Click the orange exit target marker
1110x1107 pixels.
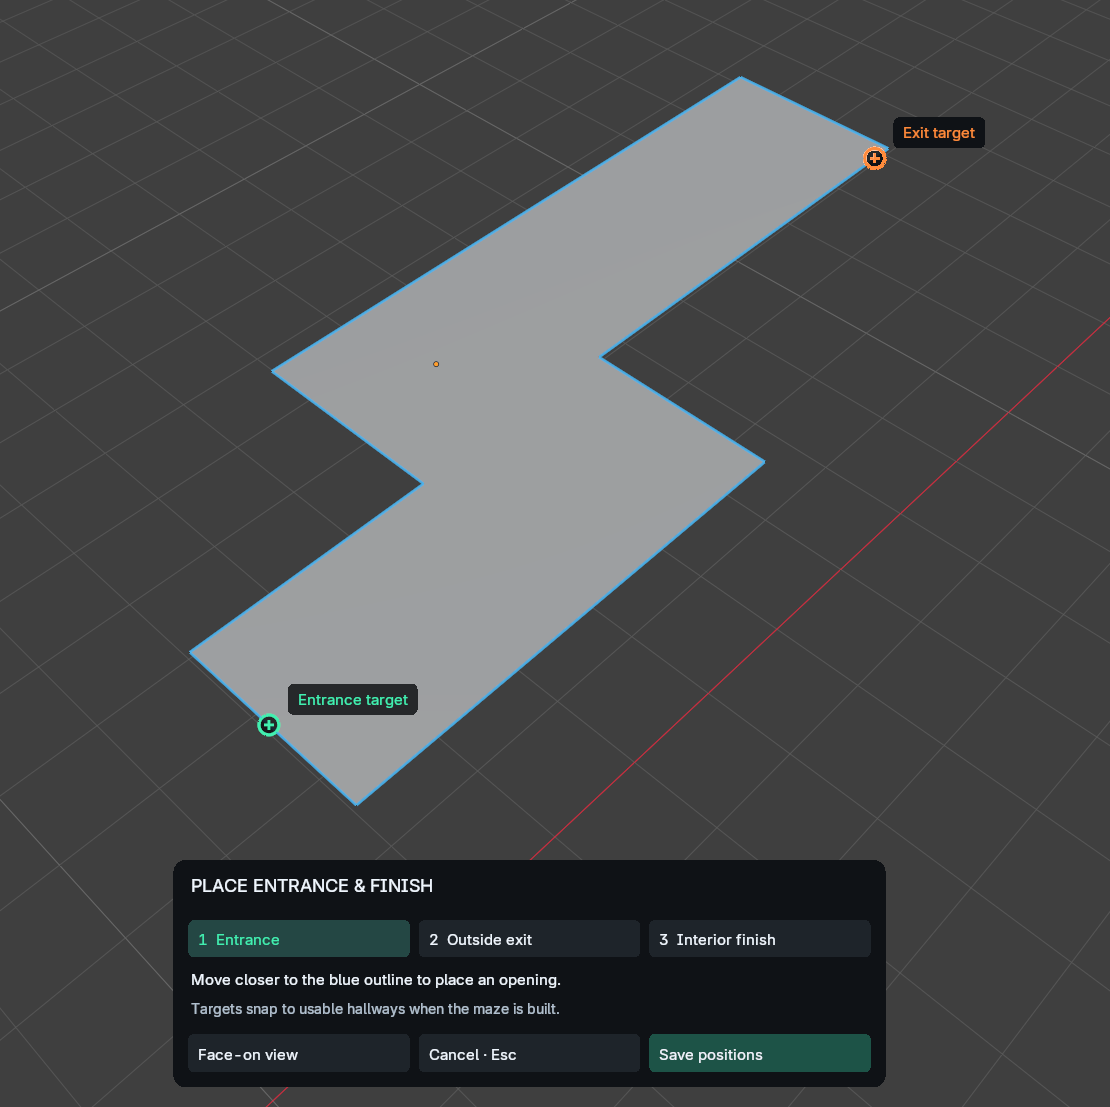875,158
